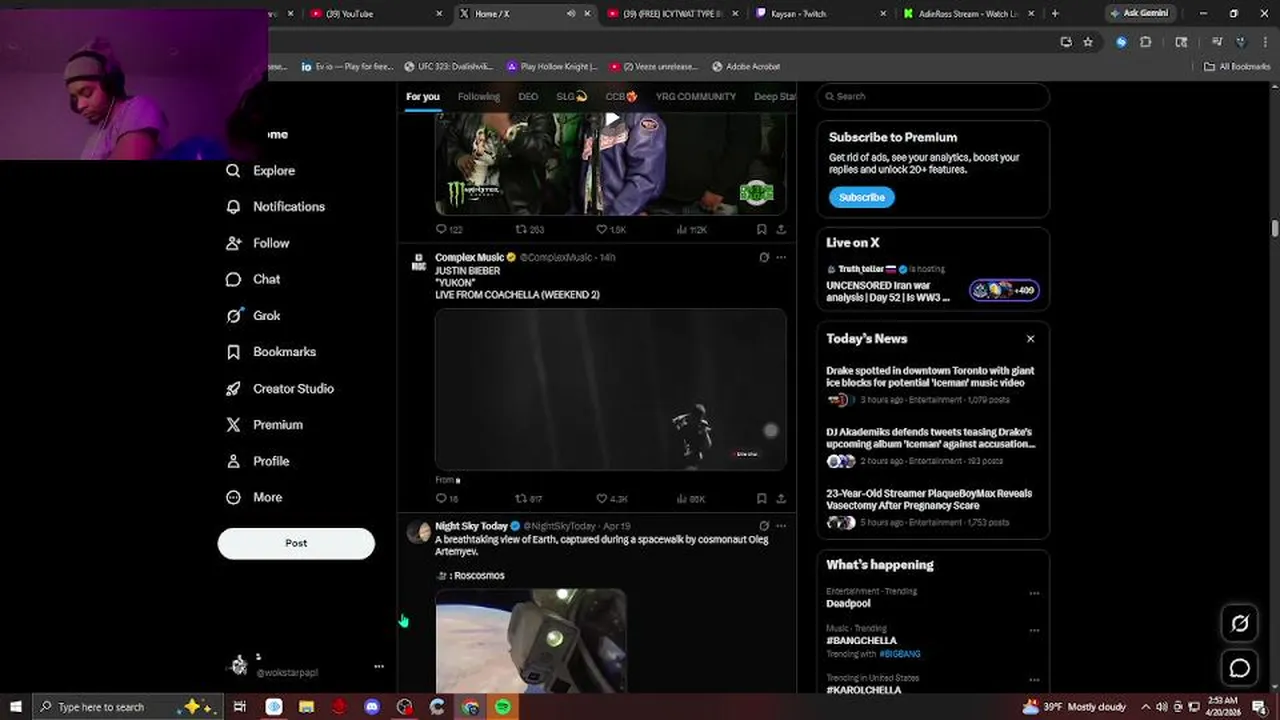This screenshot has width=1280, height=720.
Task: Click Grok icon on Night Sky Today post
Action: coord(764,526)
